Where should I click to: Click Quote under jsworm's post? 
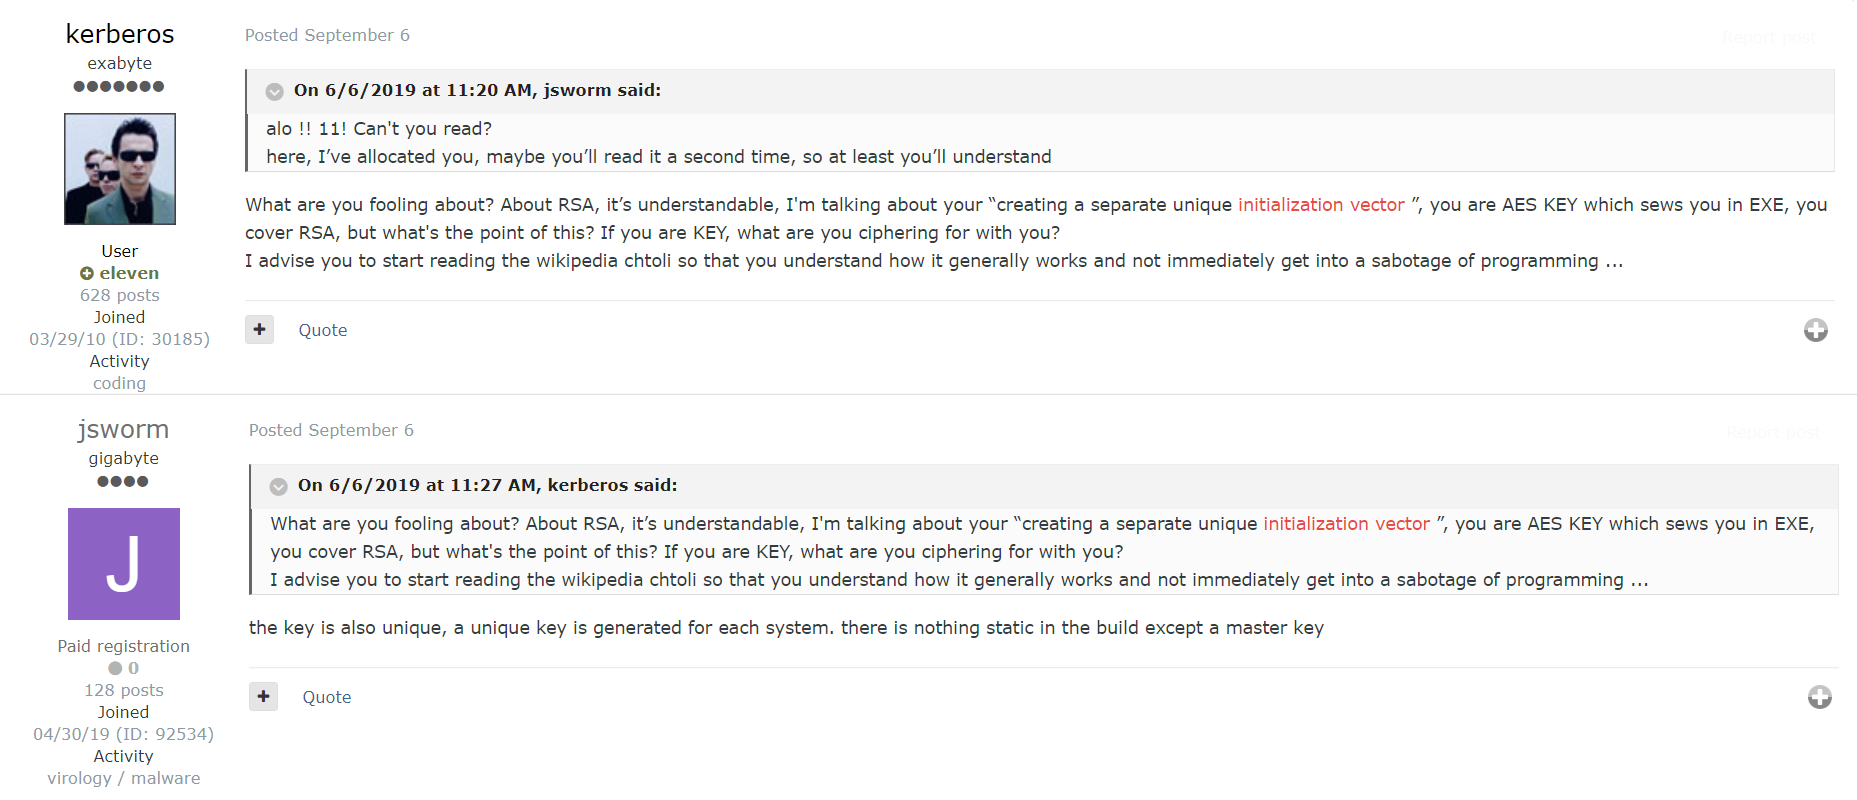(x=326, y=696)
